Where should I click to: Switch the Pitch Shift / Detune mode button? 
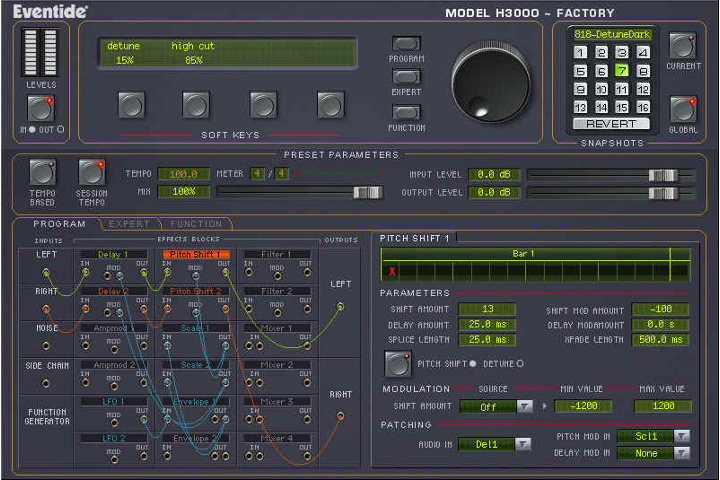coord(397,363)
